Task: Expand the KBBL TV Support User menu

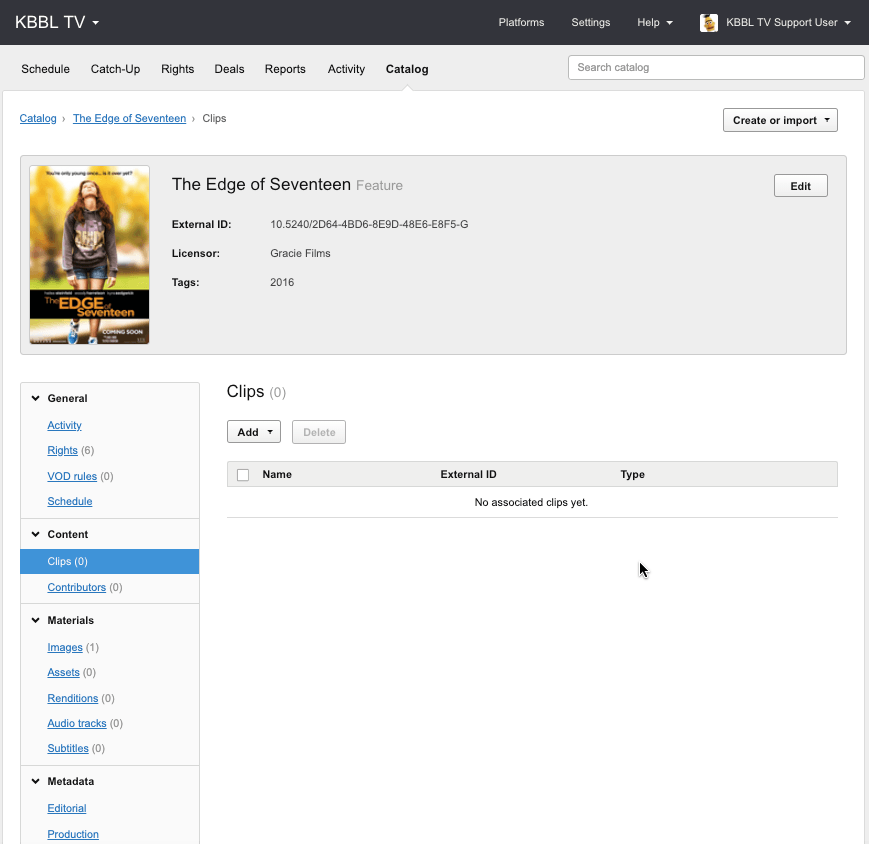Action: pos(788,23)
